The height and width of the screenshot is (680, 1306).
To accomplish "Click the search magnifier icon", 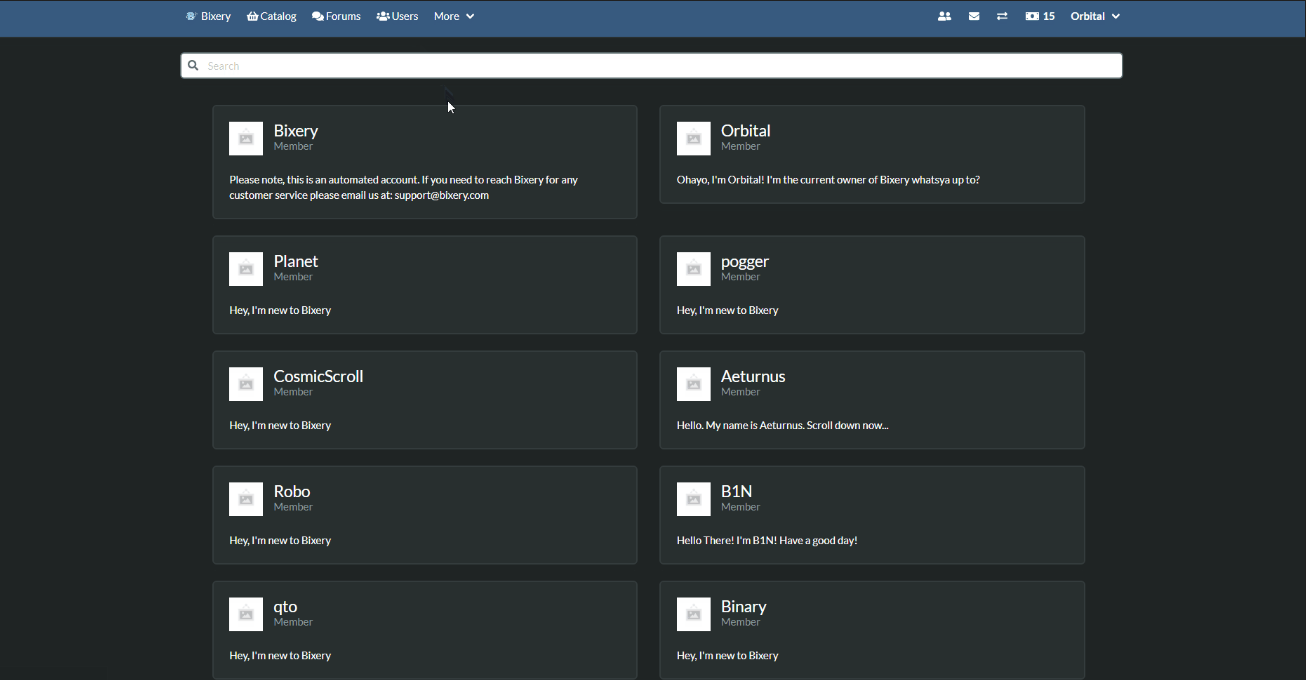I will point(194,66).
